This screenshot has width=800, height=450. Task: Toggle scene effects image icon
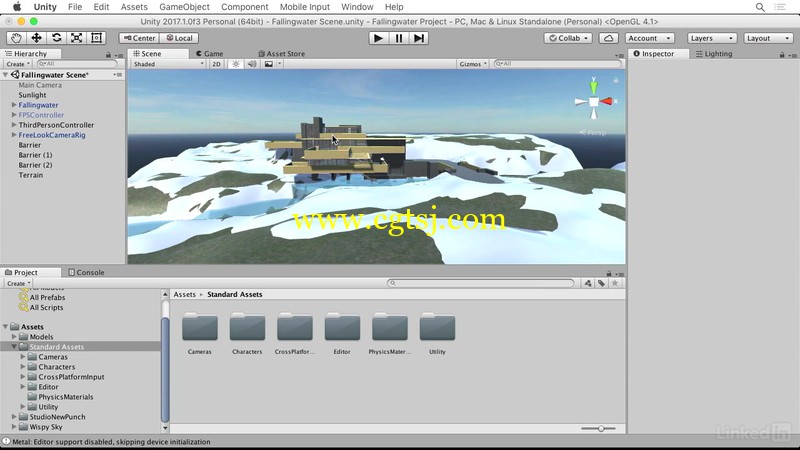[x=269, y=64]
